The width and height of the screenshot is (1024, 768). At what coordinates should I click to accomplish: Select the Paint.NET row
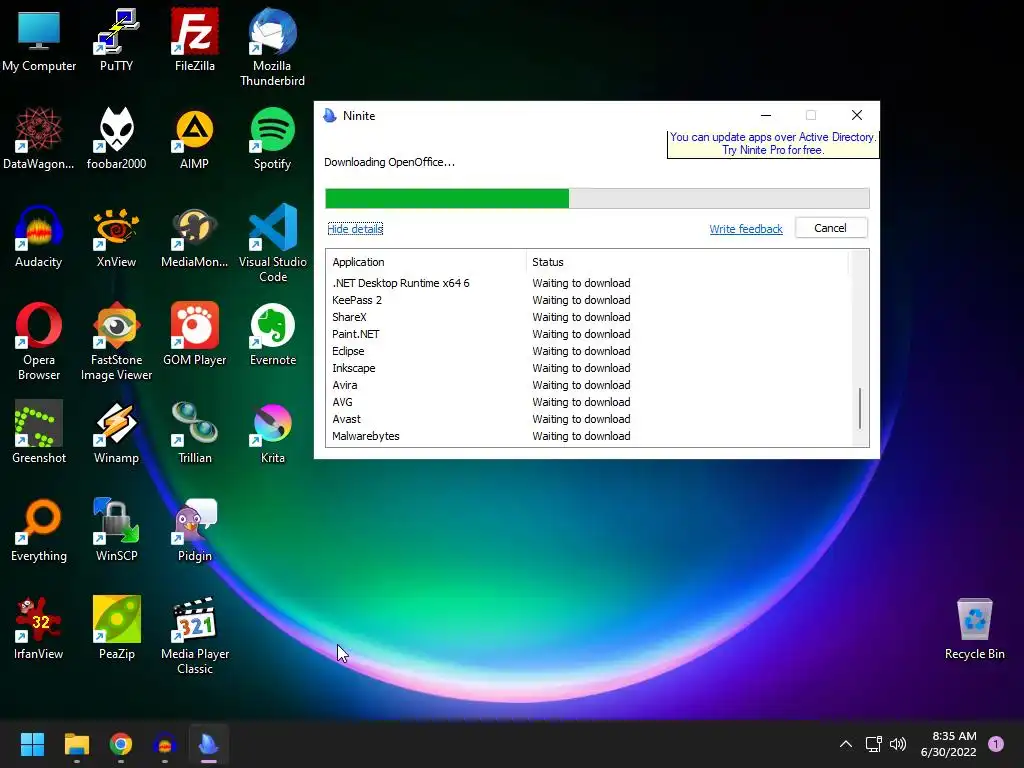tap(589, 334)
